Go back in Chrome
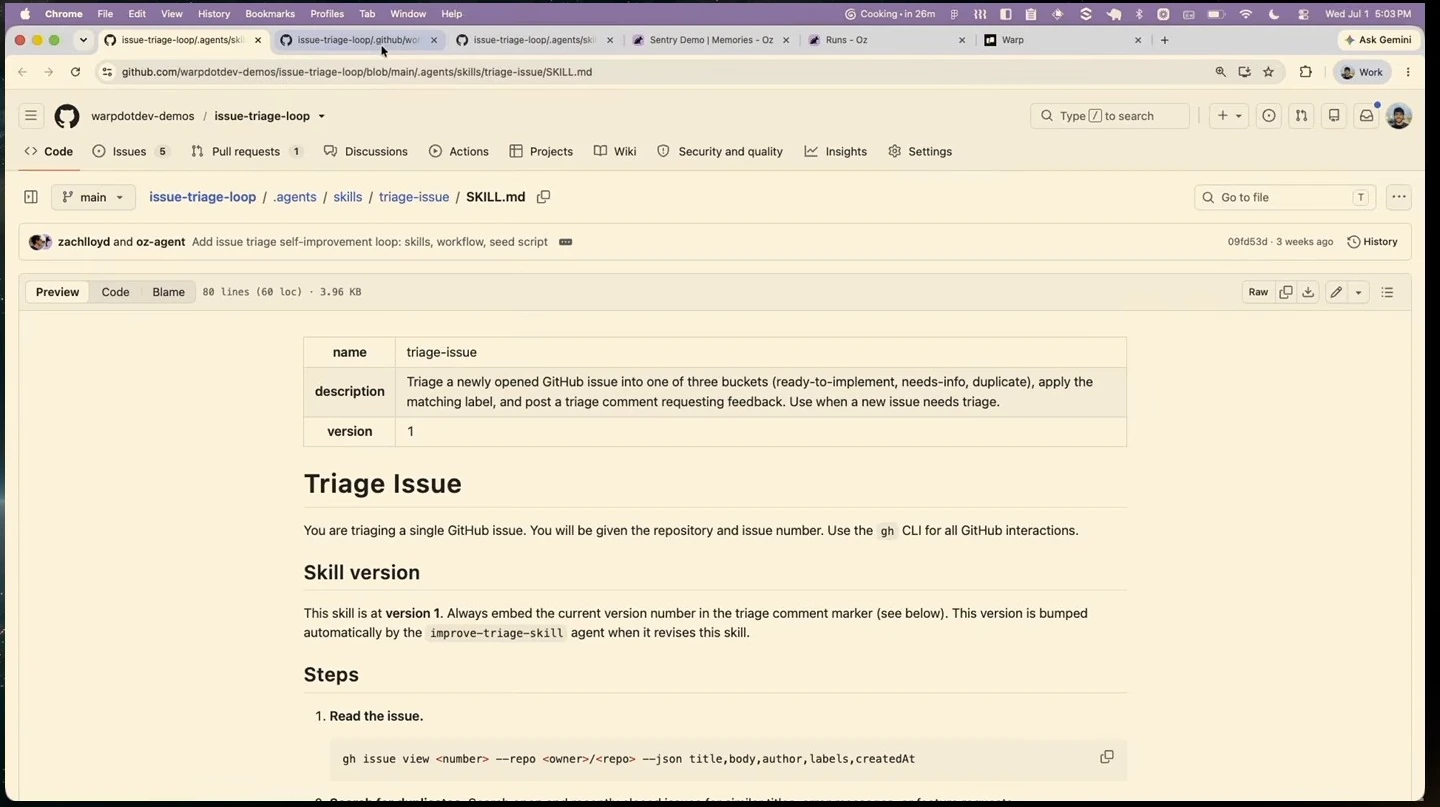The height and width of the screenshot is (807, 1440). coord(22,72)
